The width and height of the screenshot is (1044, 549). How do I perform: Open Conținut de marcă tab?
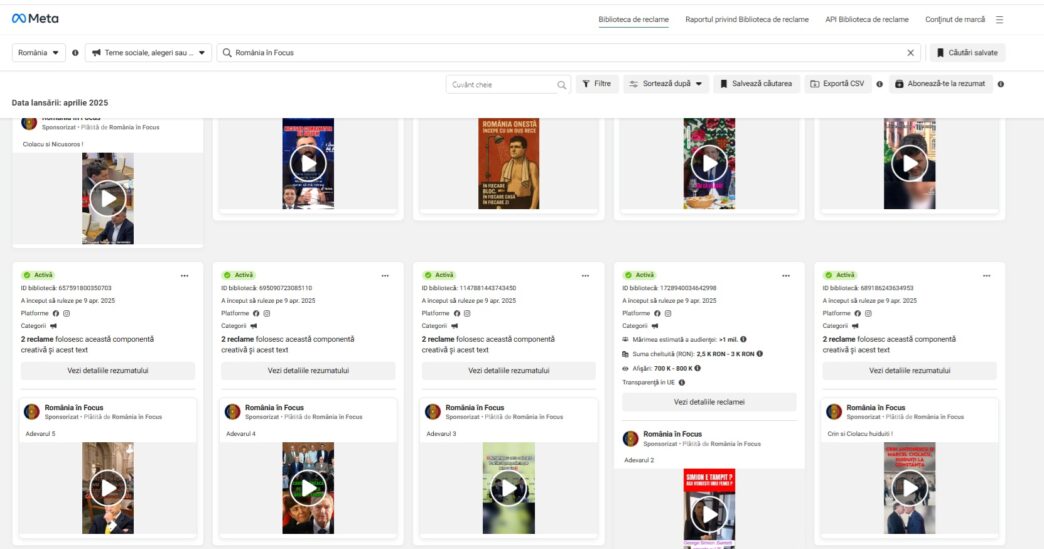(955, 20)
